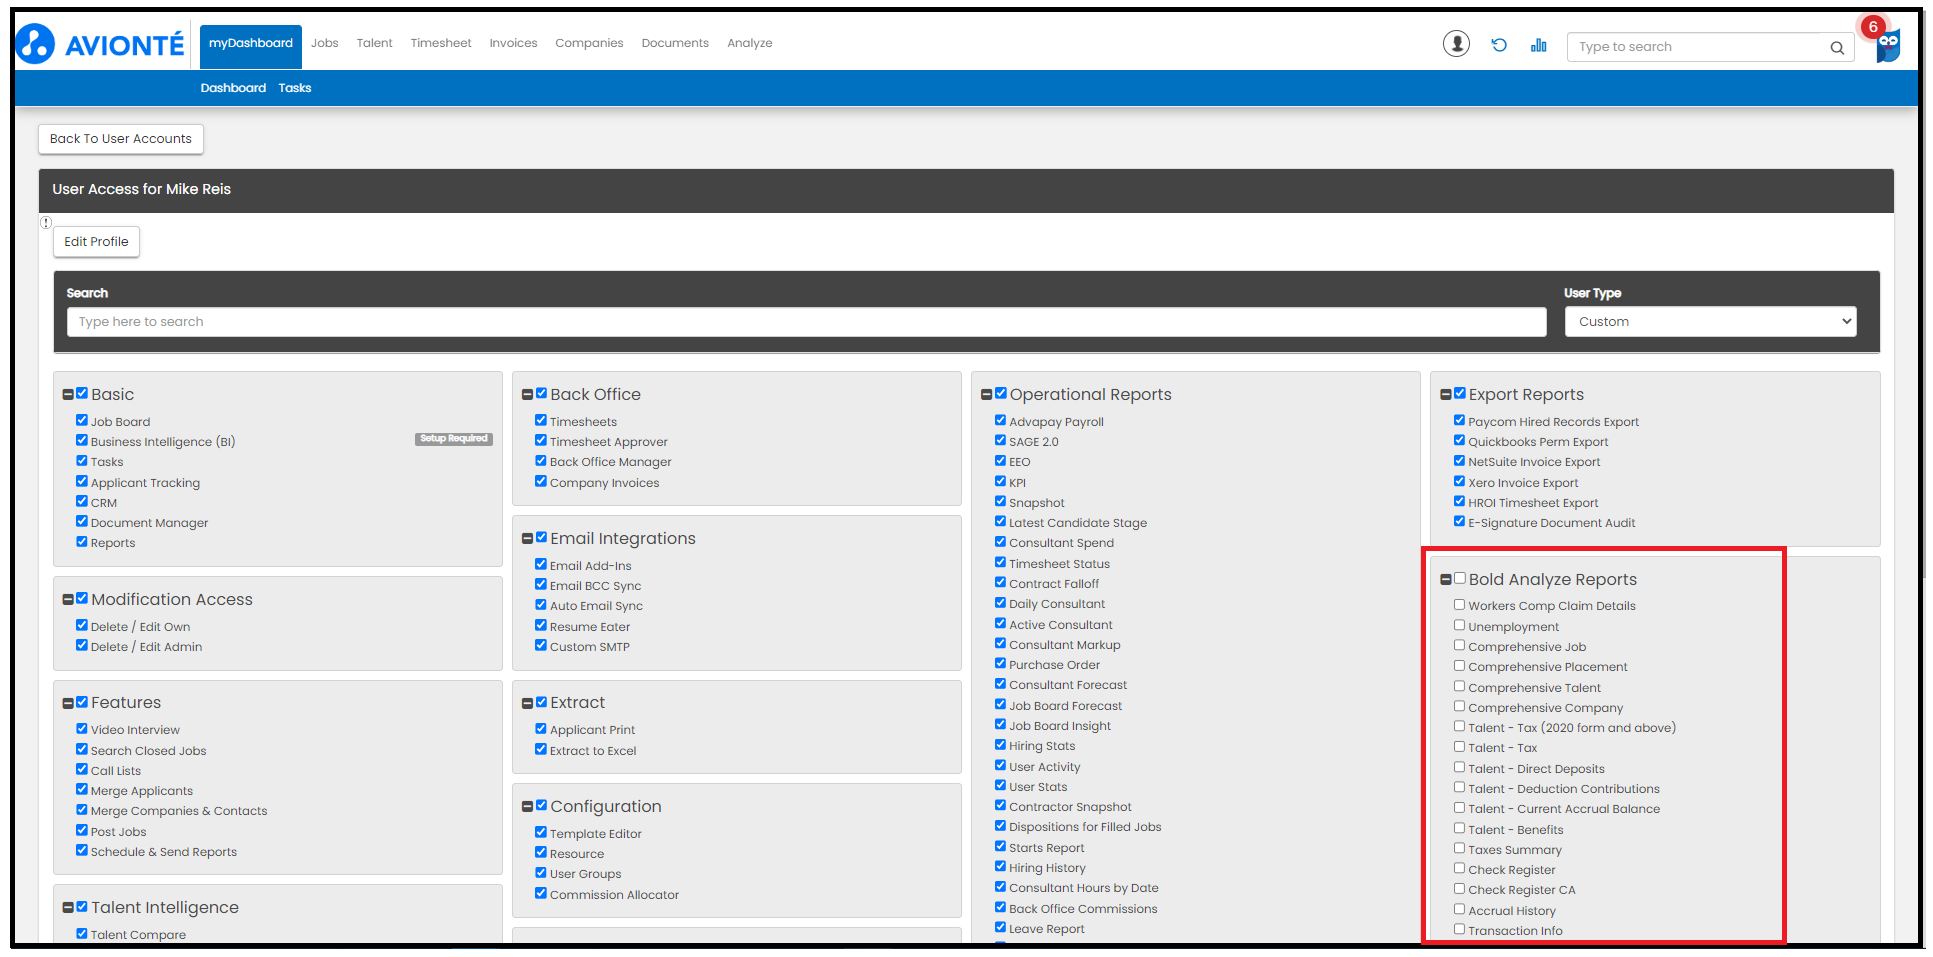Open the Companies menu
The height and width of the screenshot is (957, 1933).
[x=589, y=43]
